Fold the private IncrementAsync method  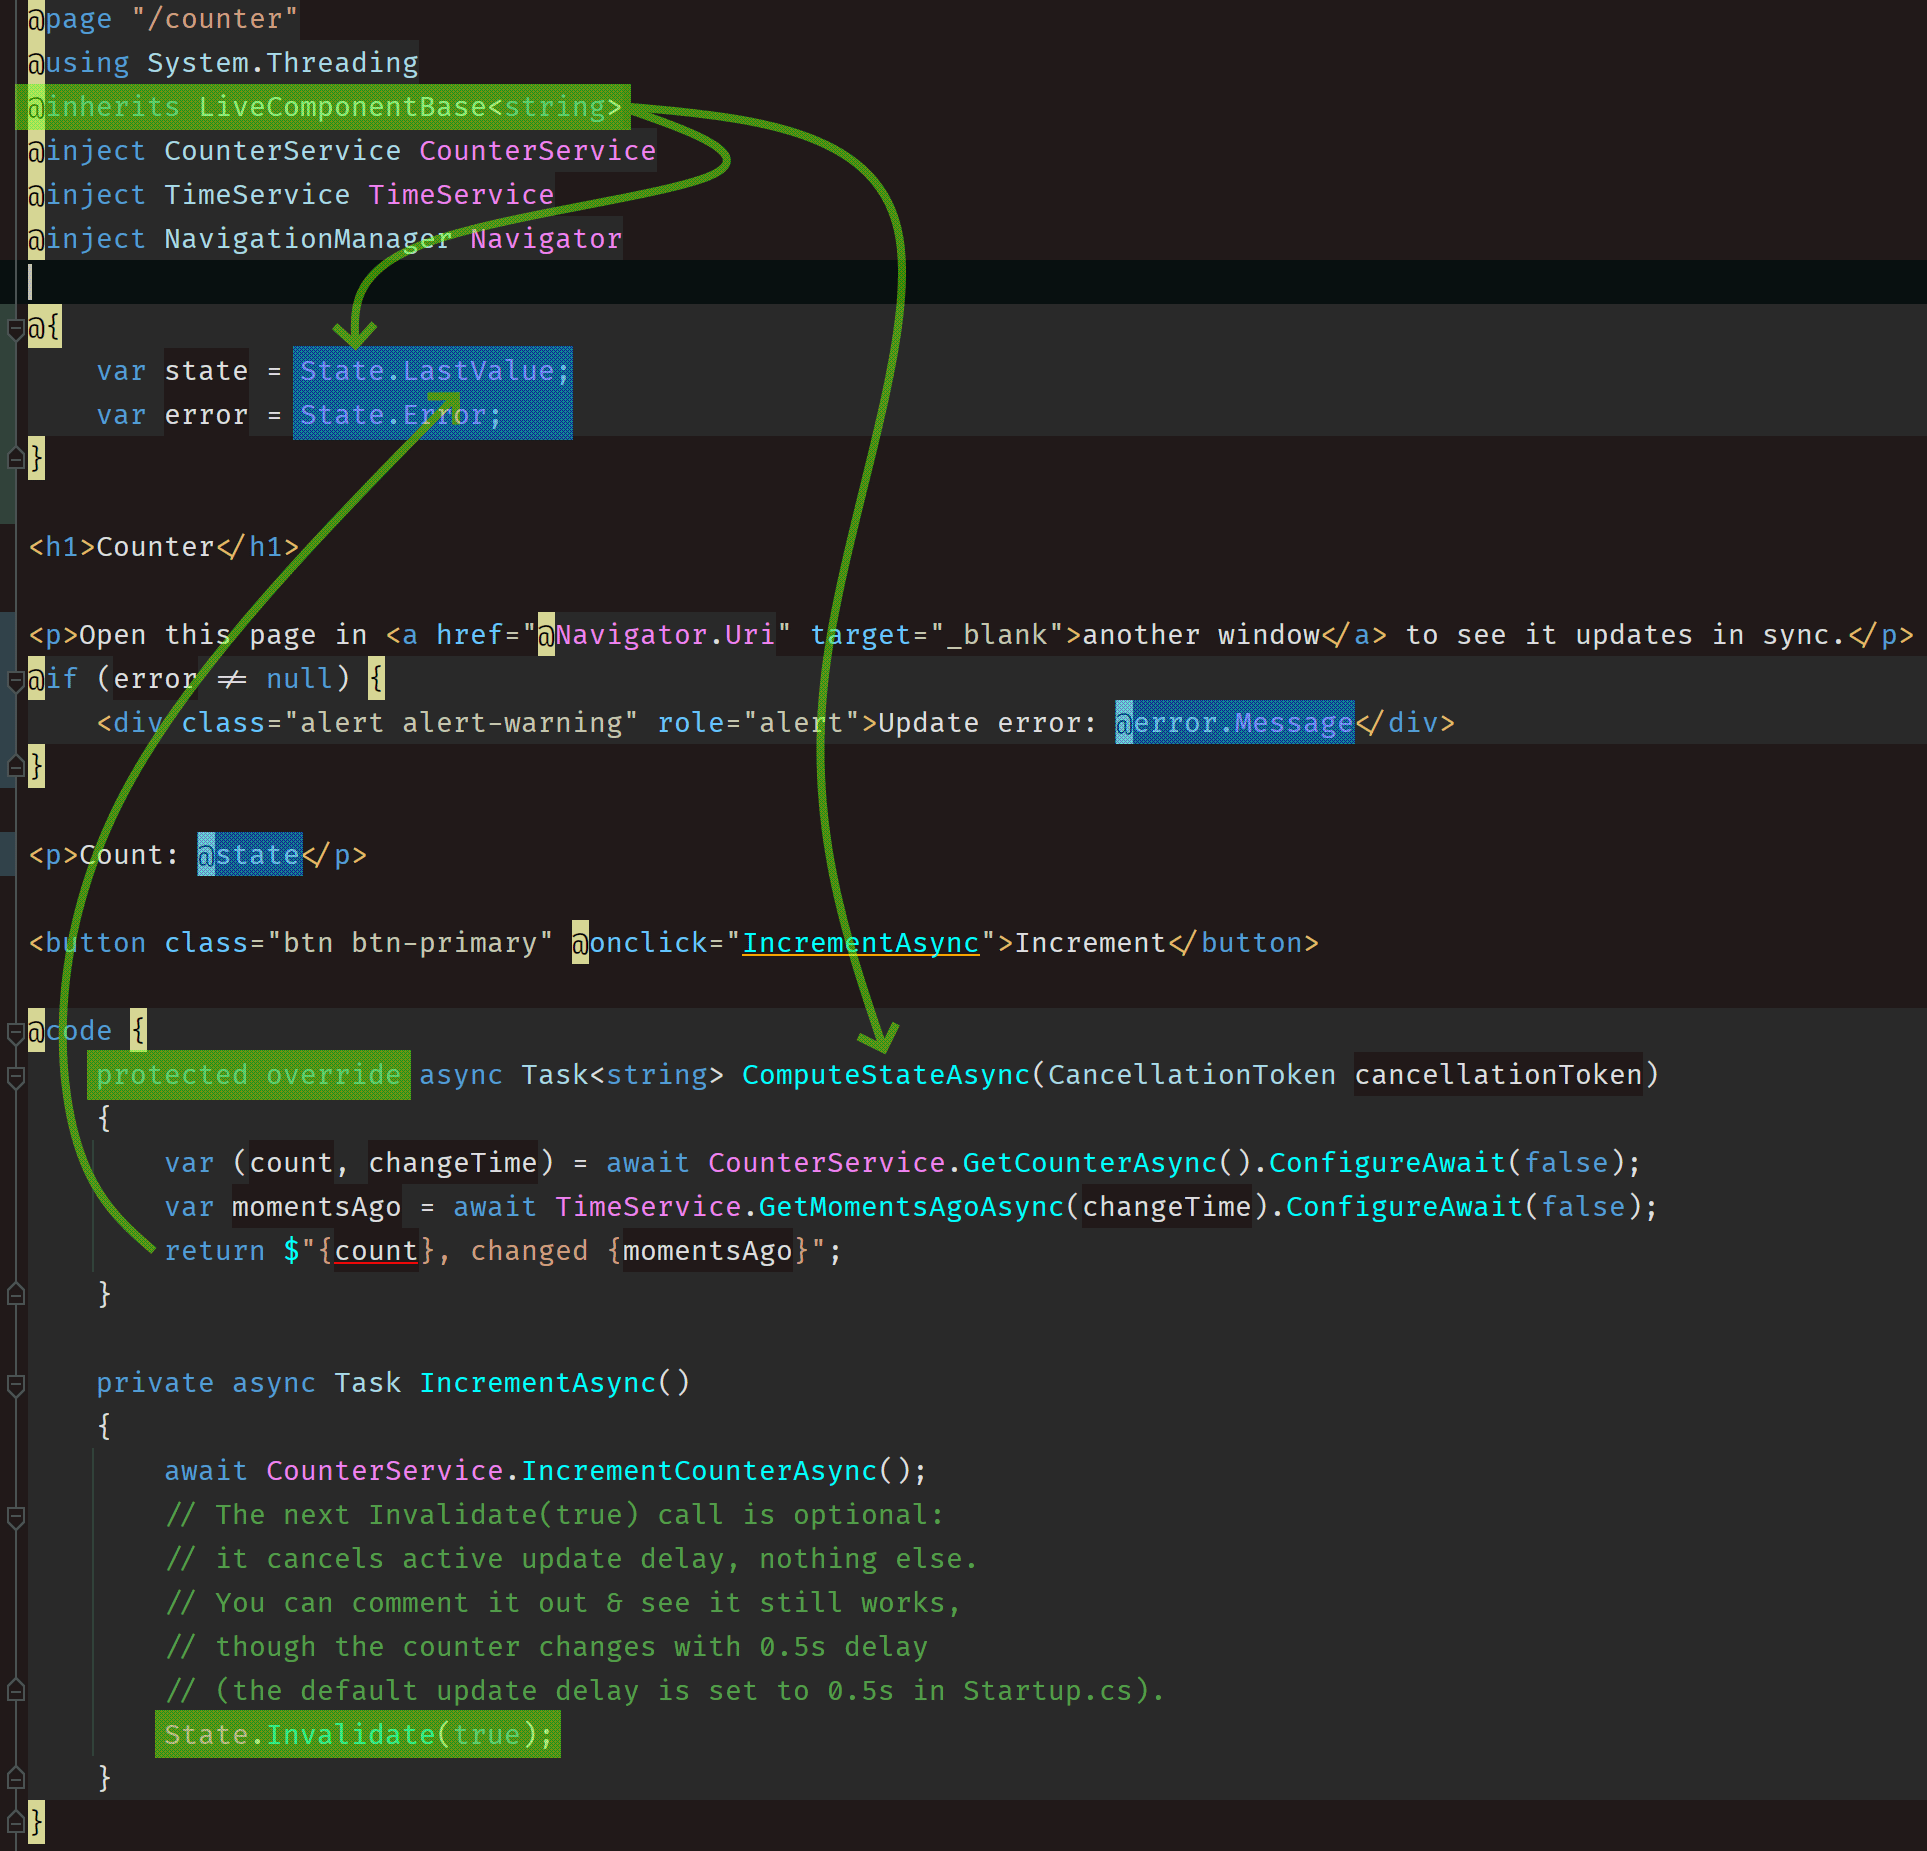click(15, 1384)
